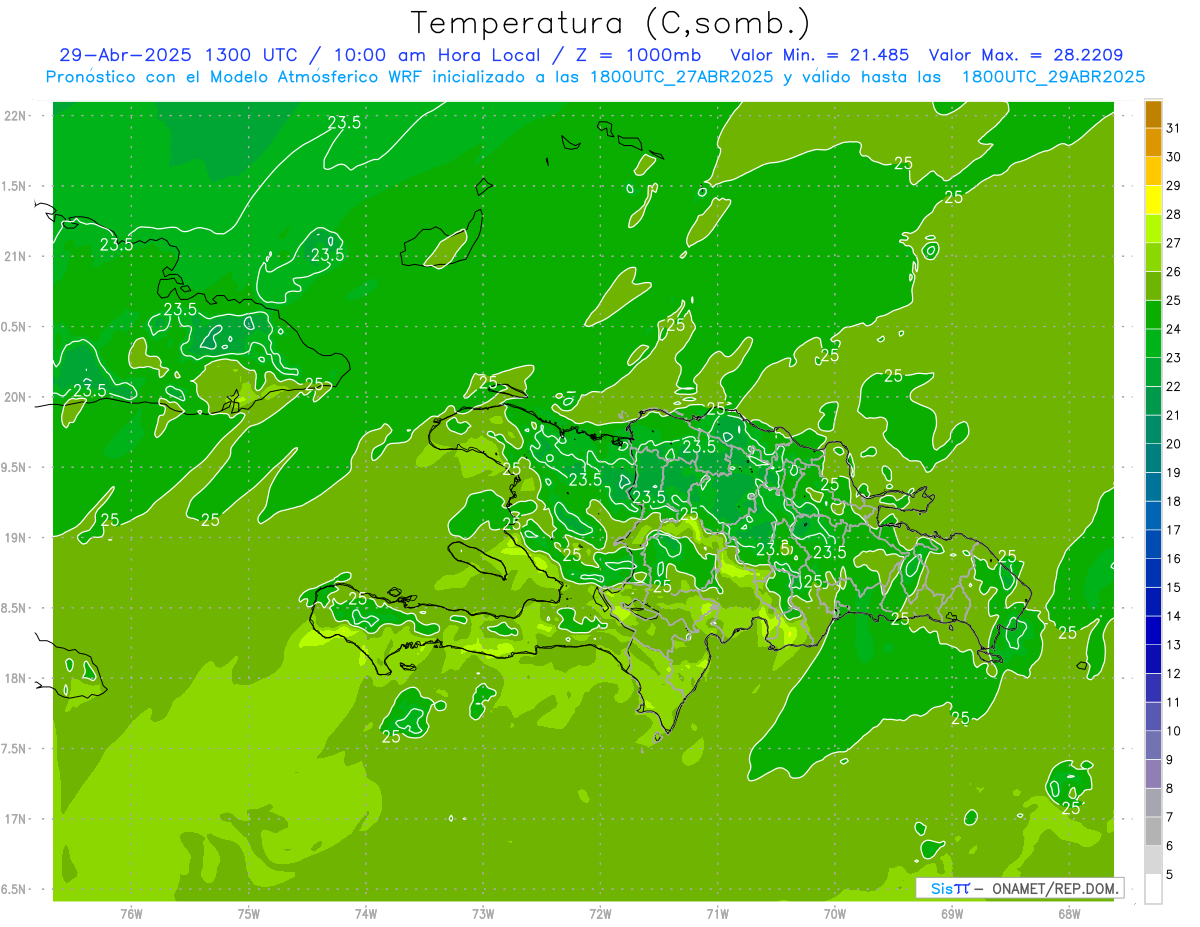This screenshot has width=1200, height=927.
Task: Click the colorbar segment between 29 and 30
Action: tap(1153, 172)
